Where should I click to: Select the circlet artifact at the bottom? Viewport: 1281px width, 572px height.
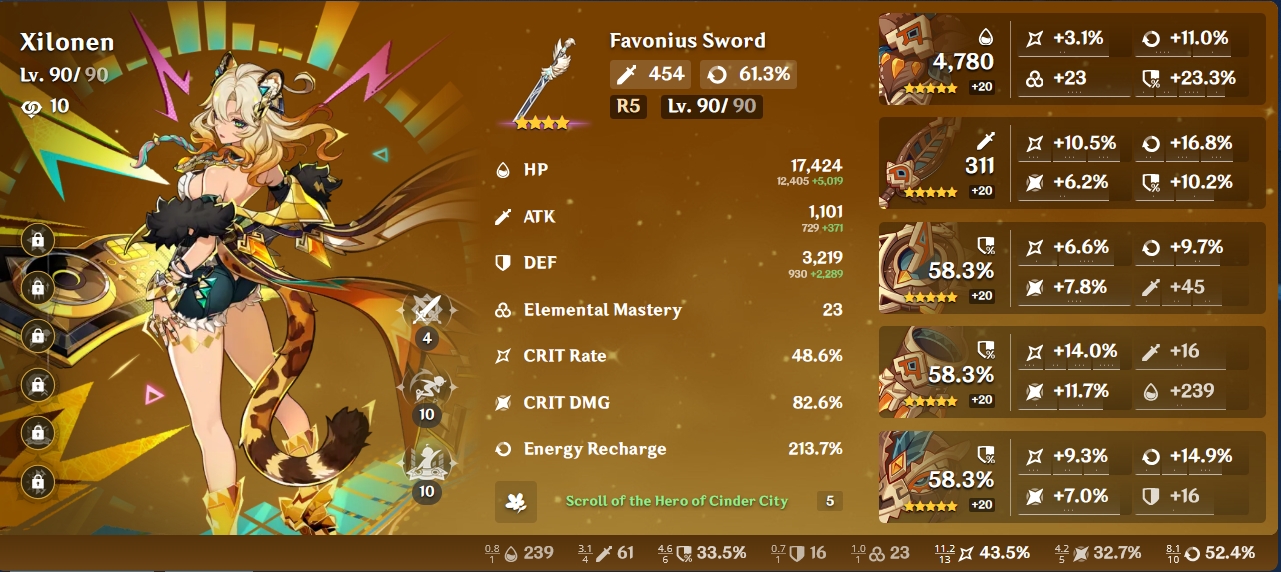tap(1064, 477)
